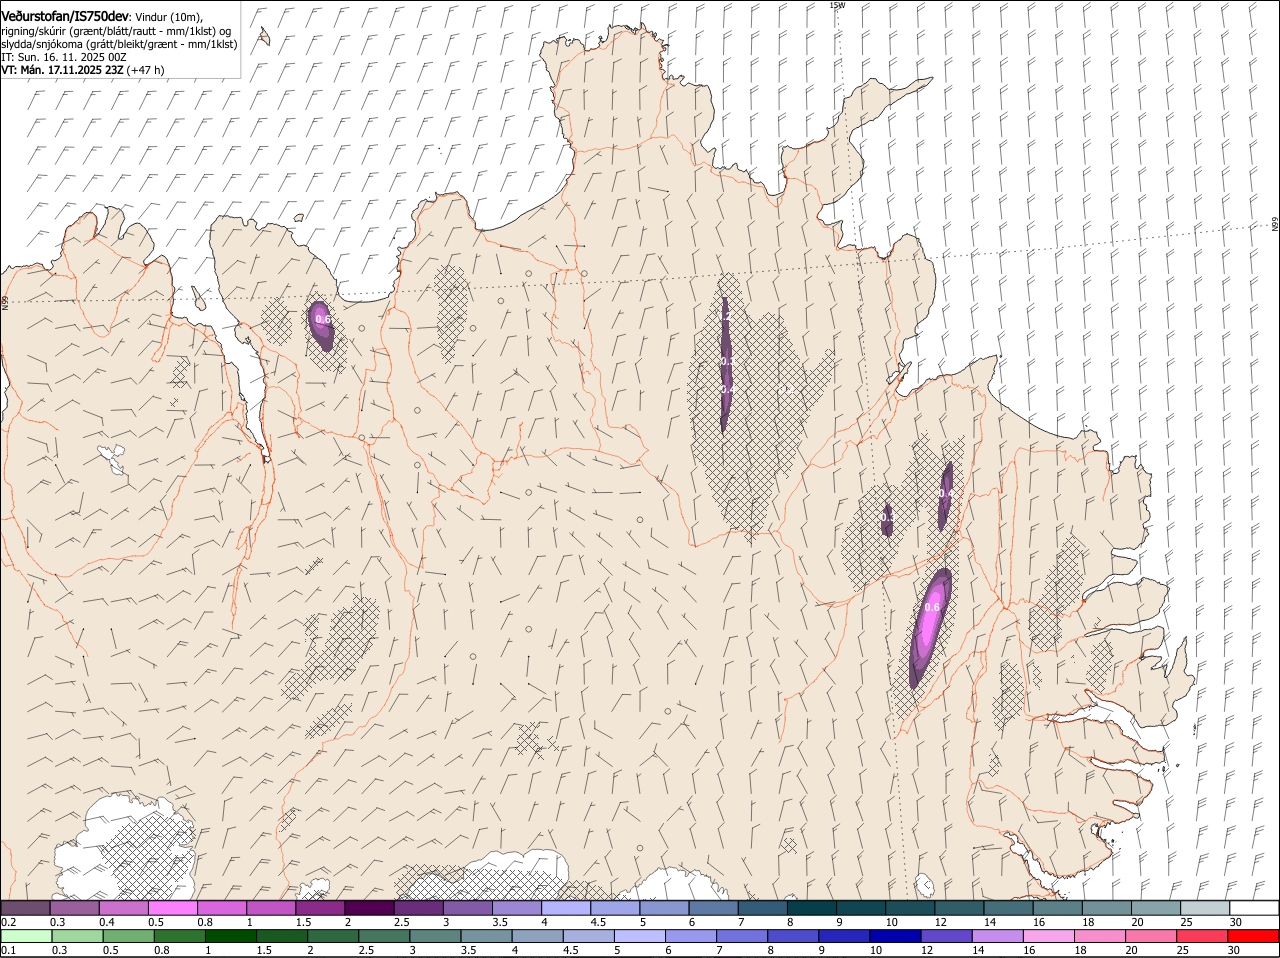Click the 'IT: Sun. 16. 11. 2025 00Z' line
This screenshot has width=1280, height=958.
(x=63, y=57)
